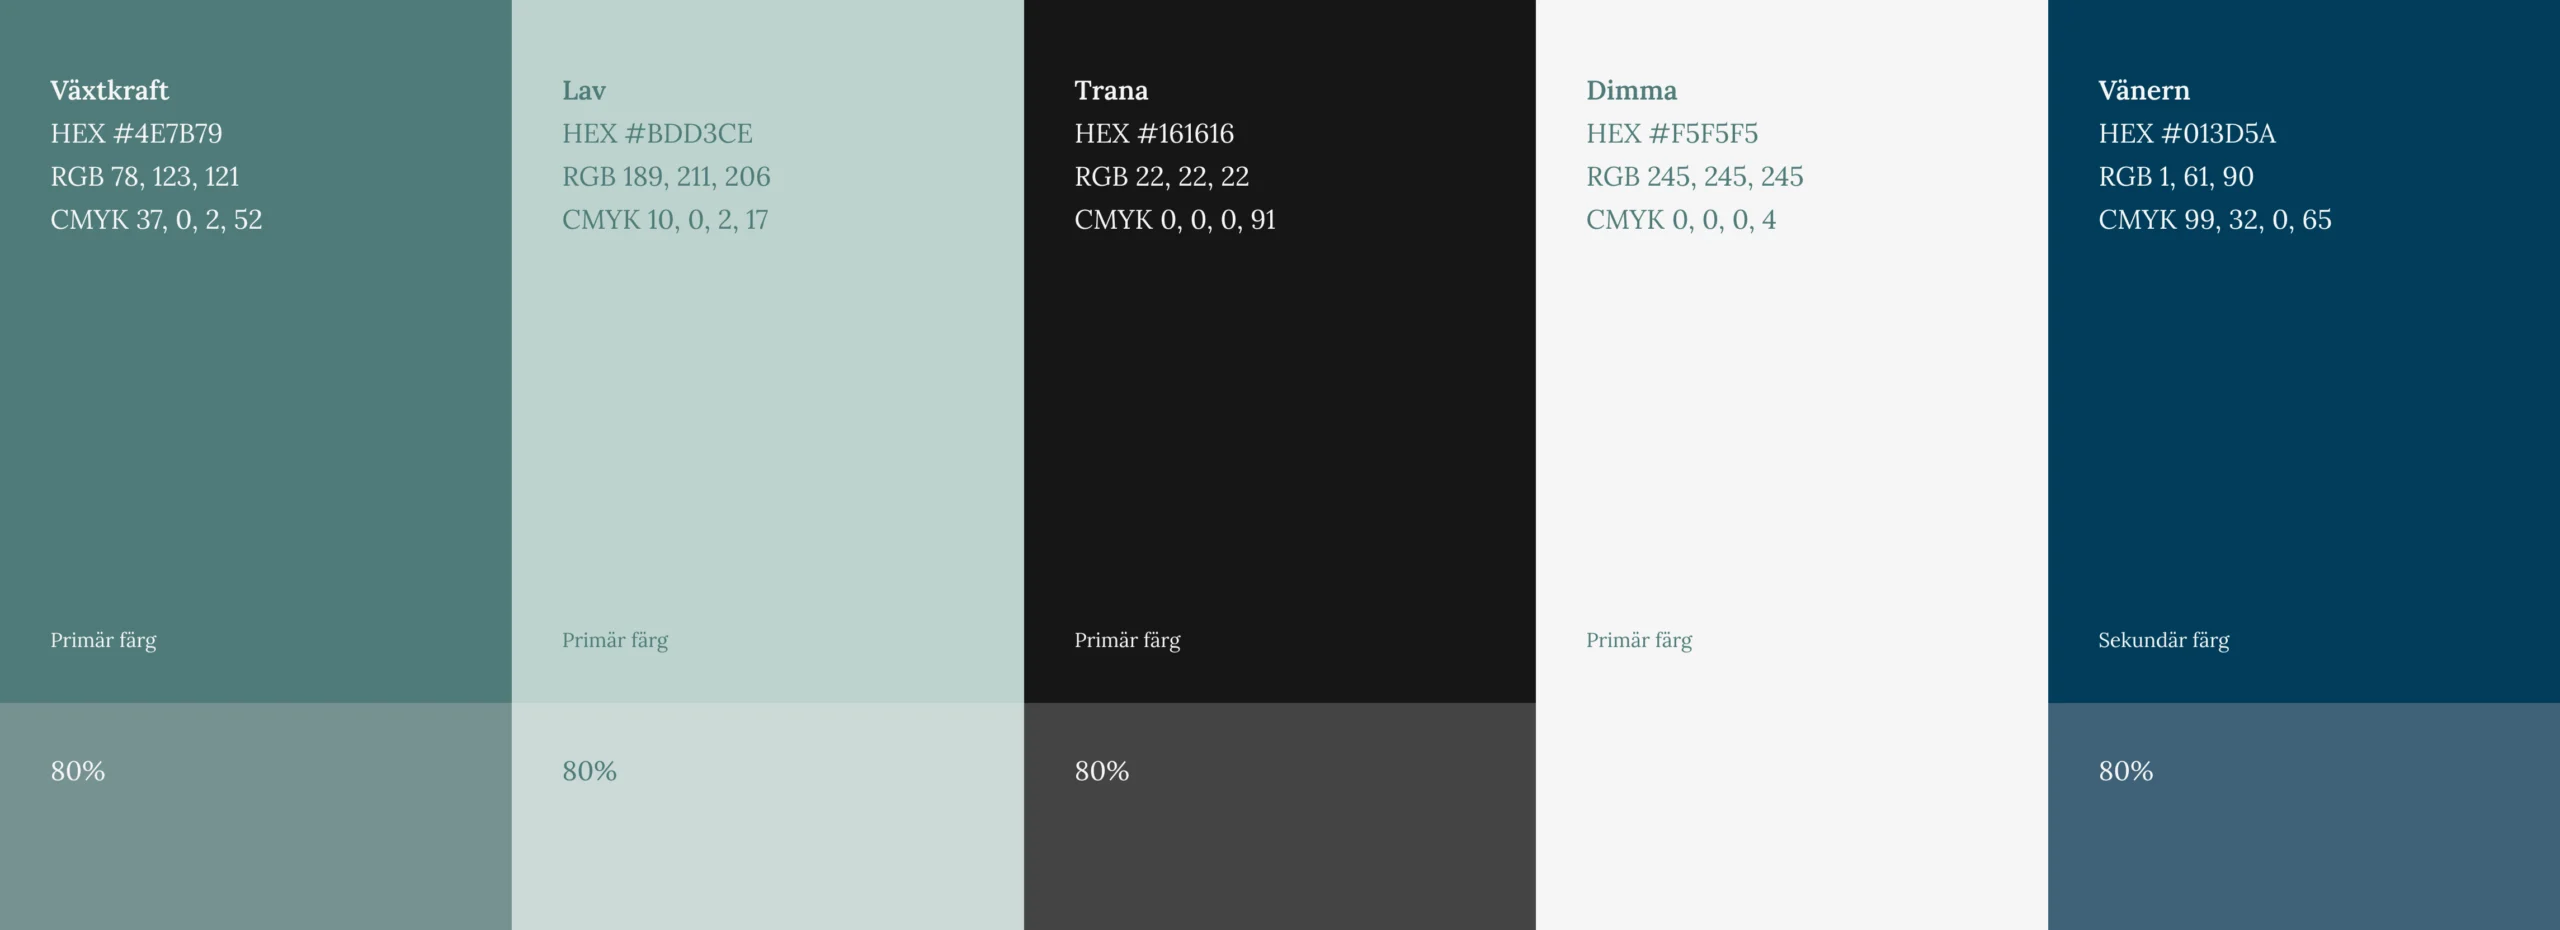This screenshot has height=930, width=2560.
Task: Click the Vänern color heading
Action: [2144, 90]
